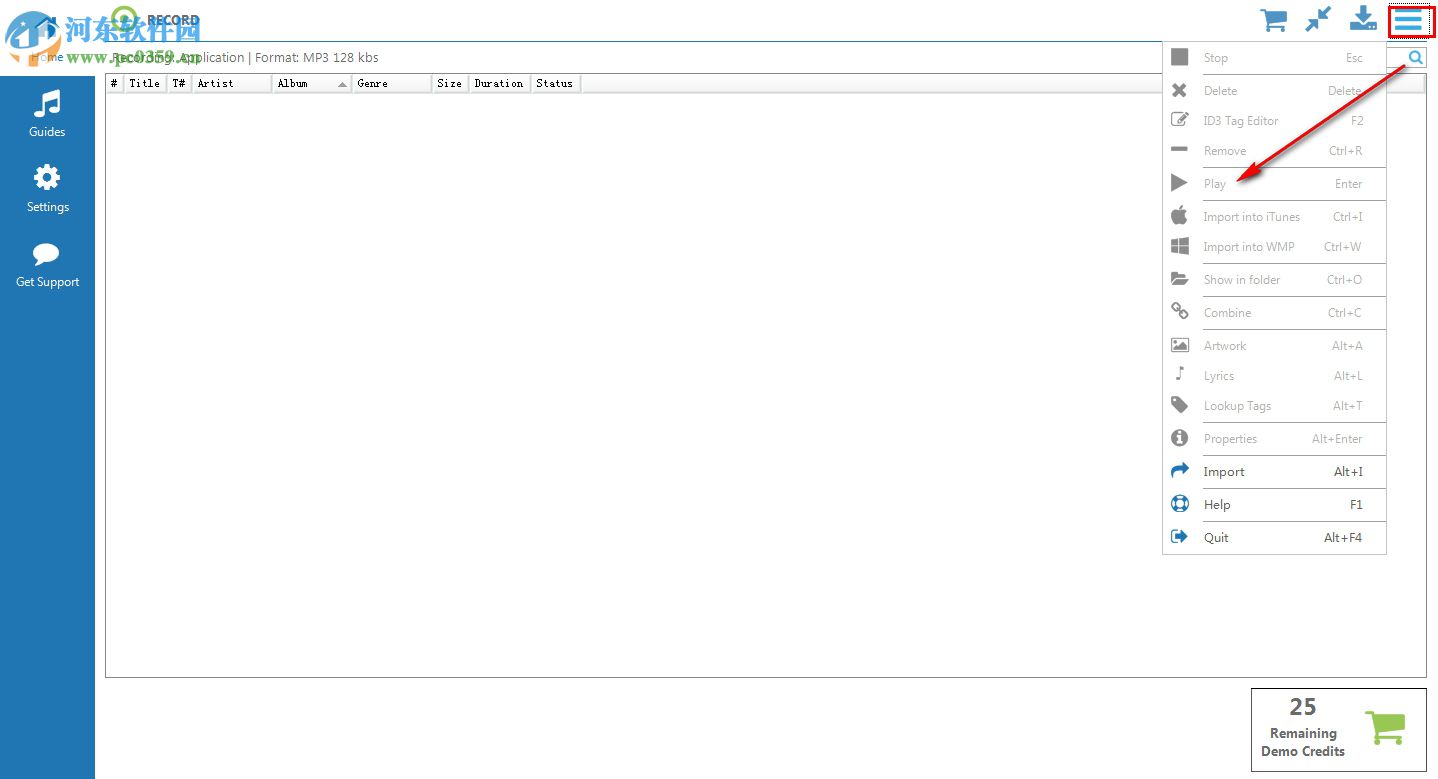This screenshot has width=1438, height=779.
Task: Click the Windows icon for Import into WMP
Action: [x=1180, y=246]
